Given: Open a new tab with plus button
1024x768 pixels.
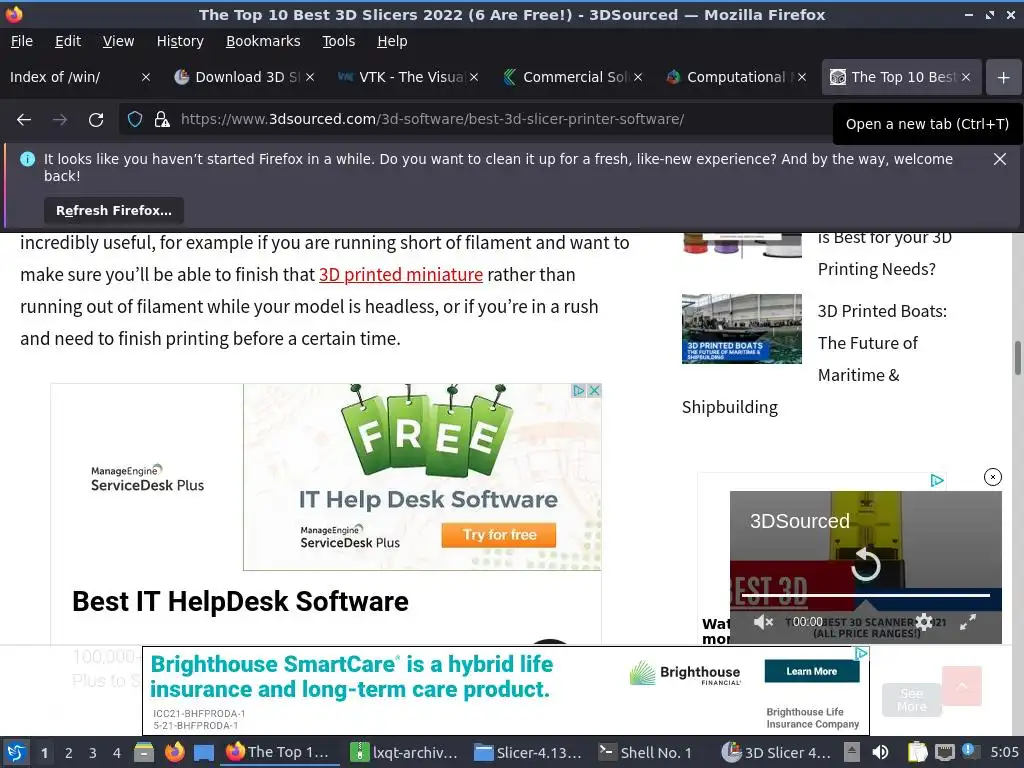Looking at the screenshot, I should click(1004, 78).
